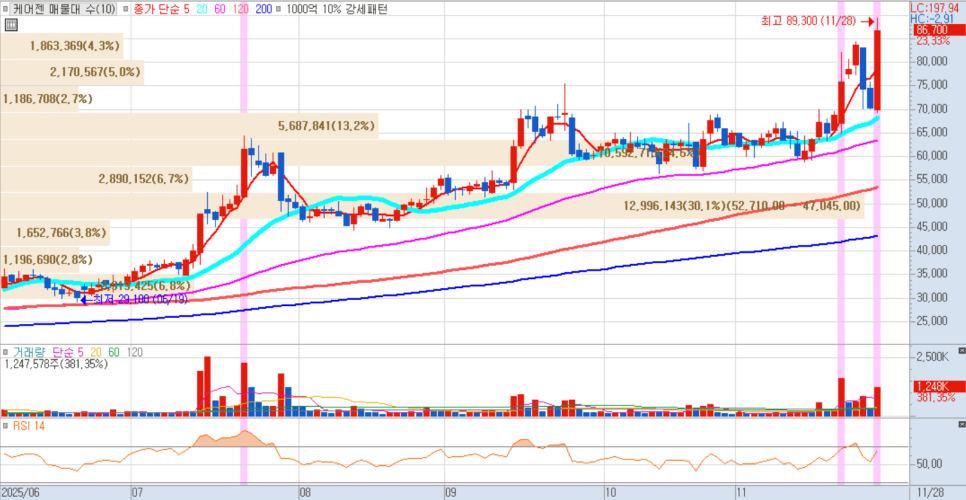The width and height of the screenshot is (966, 500).
Task: Click the 최저 29,100 (06/19) low marker
Action: (x=134, y=300)
